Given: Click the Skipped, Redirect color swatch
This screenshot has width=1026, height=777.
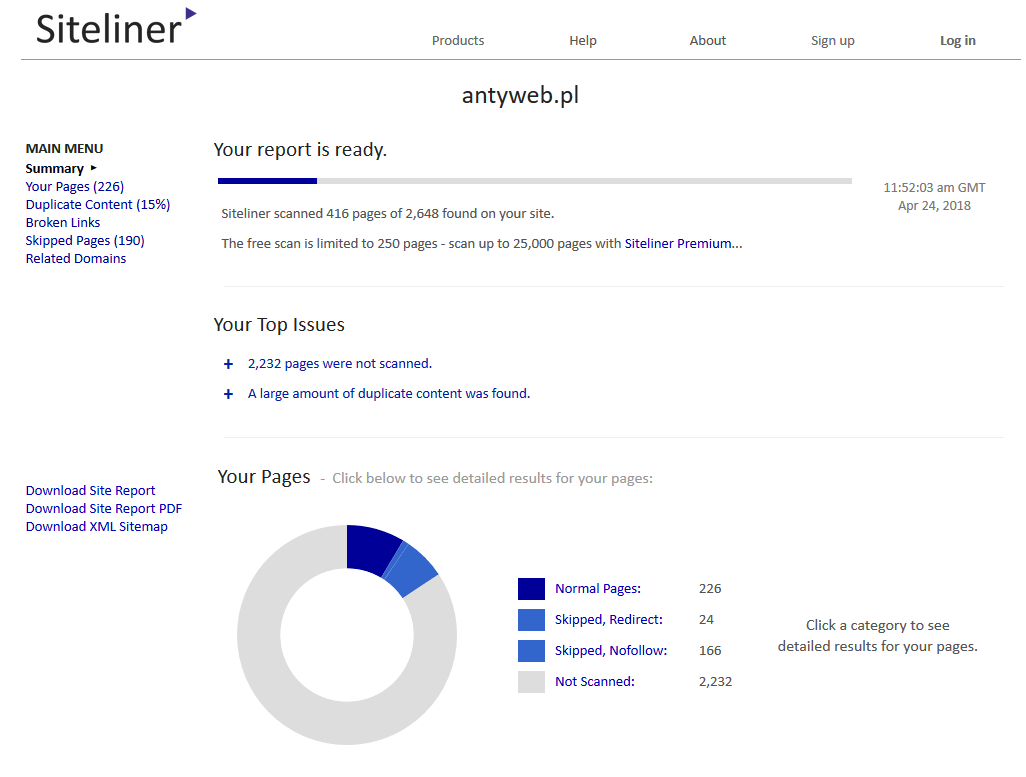Looking at the screenshot, I should [531, 620].
